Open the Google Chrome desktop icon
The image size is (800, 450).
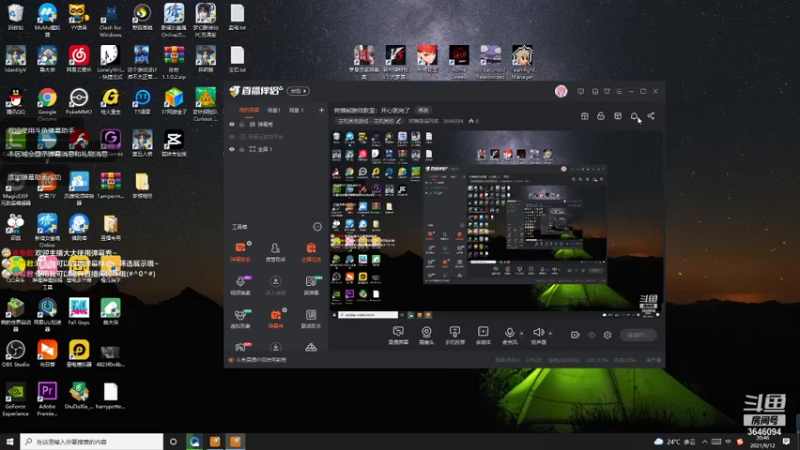point(47,102)
